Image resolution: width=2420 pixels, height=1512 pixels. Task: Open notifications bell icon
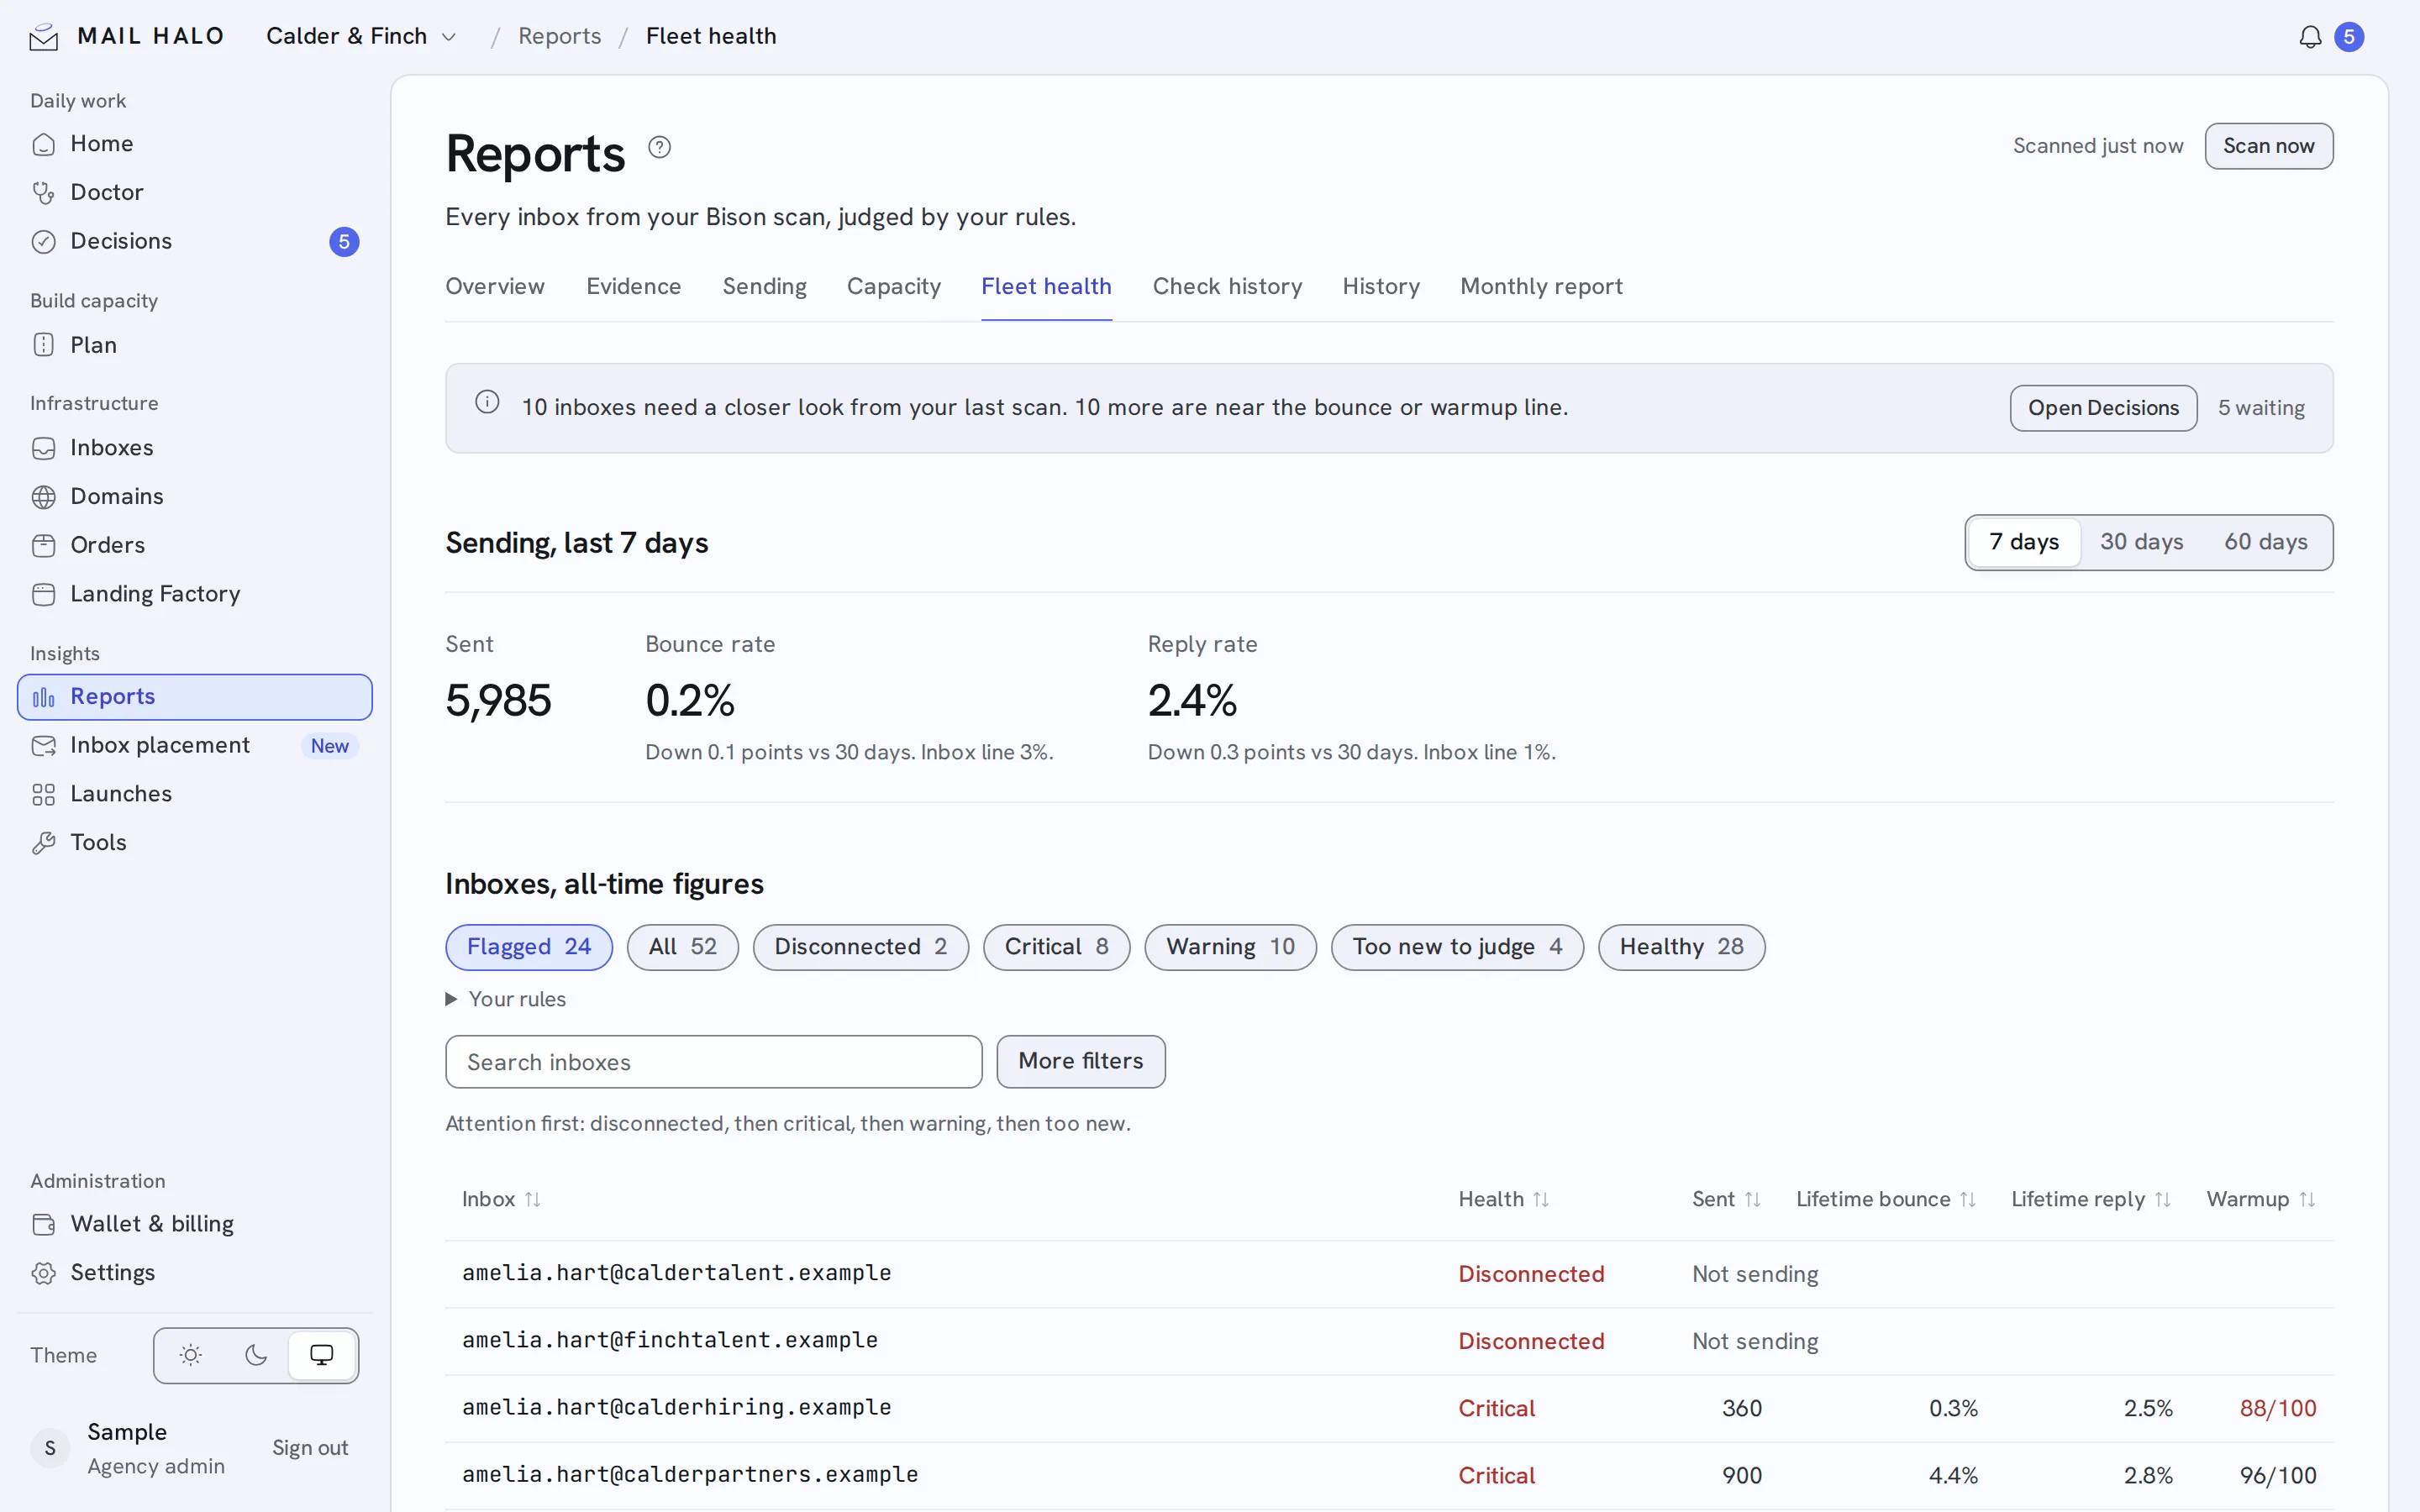(x=2310, y=37)
